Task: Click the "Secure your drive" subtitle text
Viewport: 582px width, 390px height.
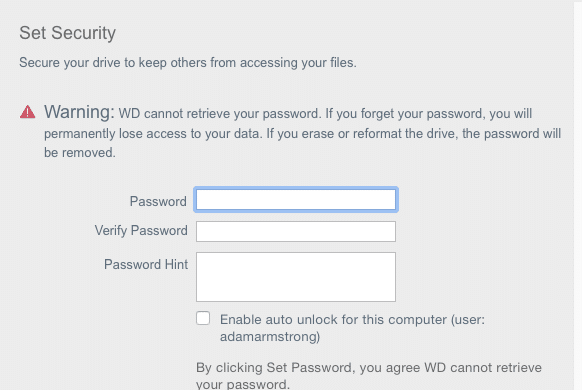Action: [x=188, y=63]
